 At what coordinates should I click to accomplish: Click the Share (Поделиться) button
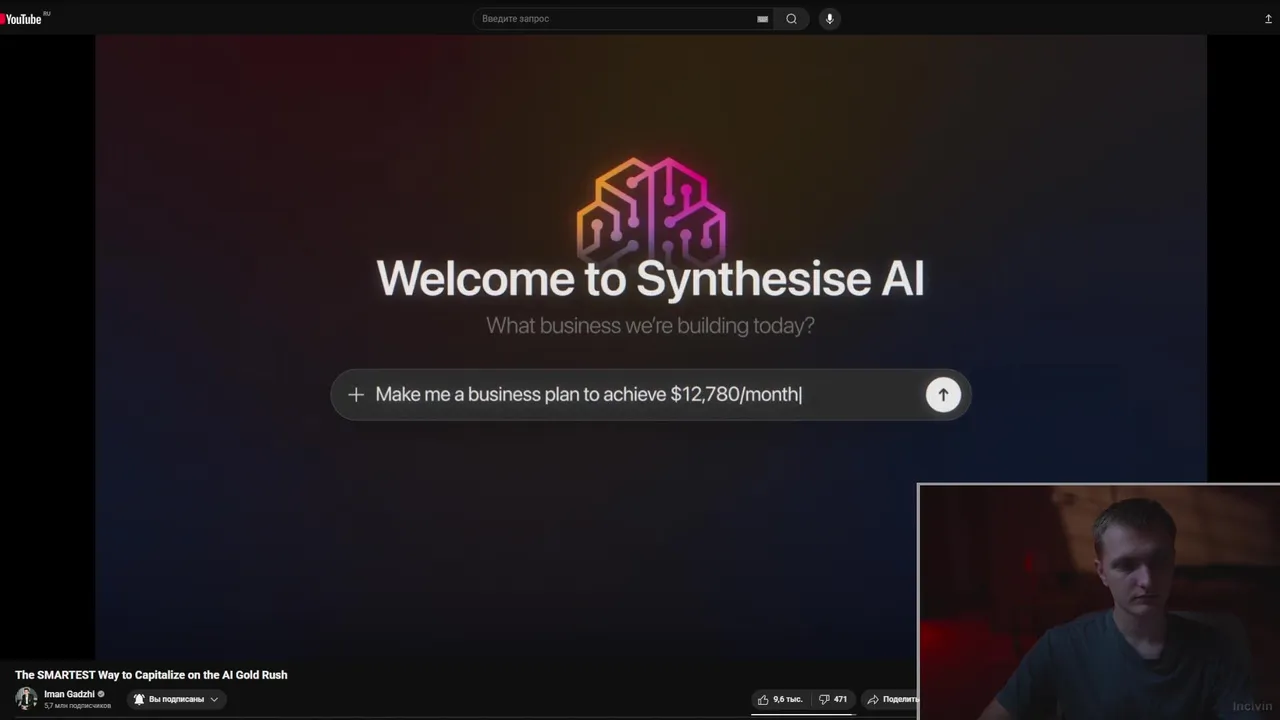pos(891,699)
